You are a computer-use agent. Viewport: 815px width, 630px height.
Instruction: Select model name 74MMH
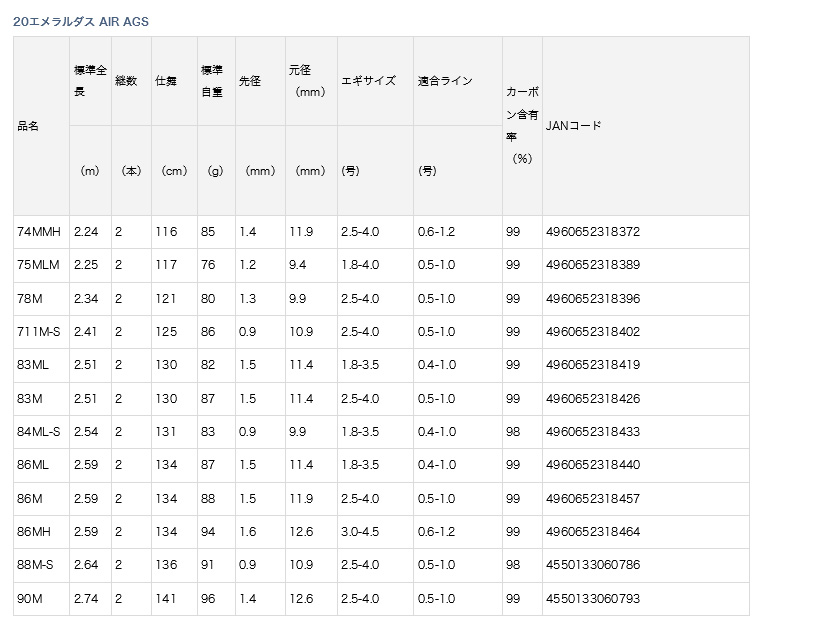(38, 232)
